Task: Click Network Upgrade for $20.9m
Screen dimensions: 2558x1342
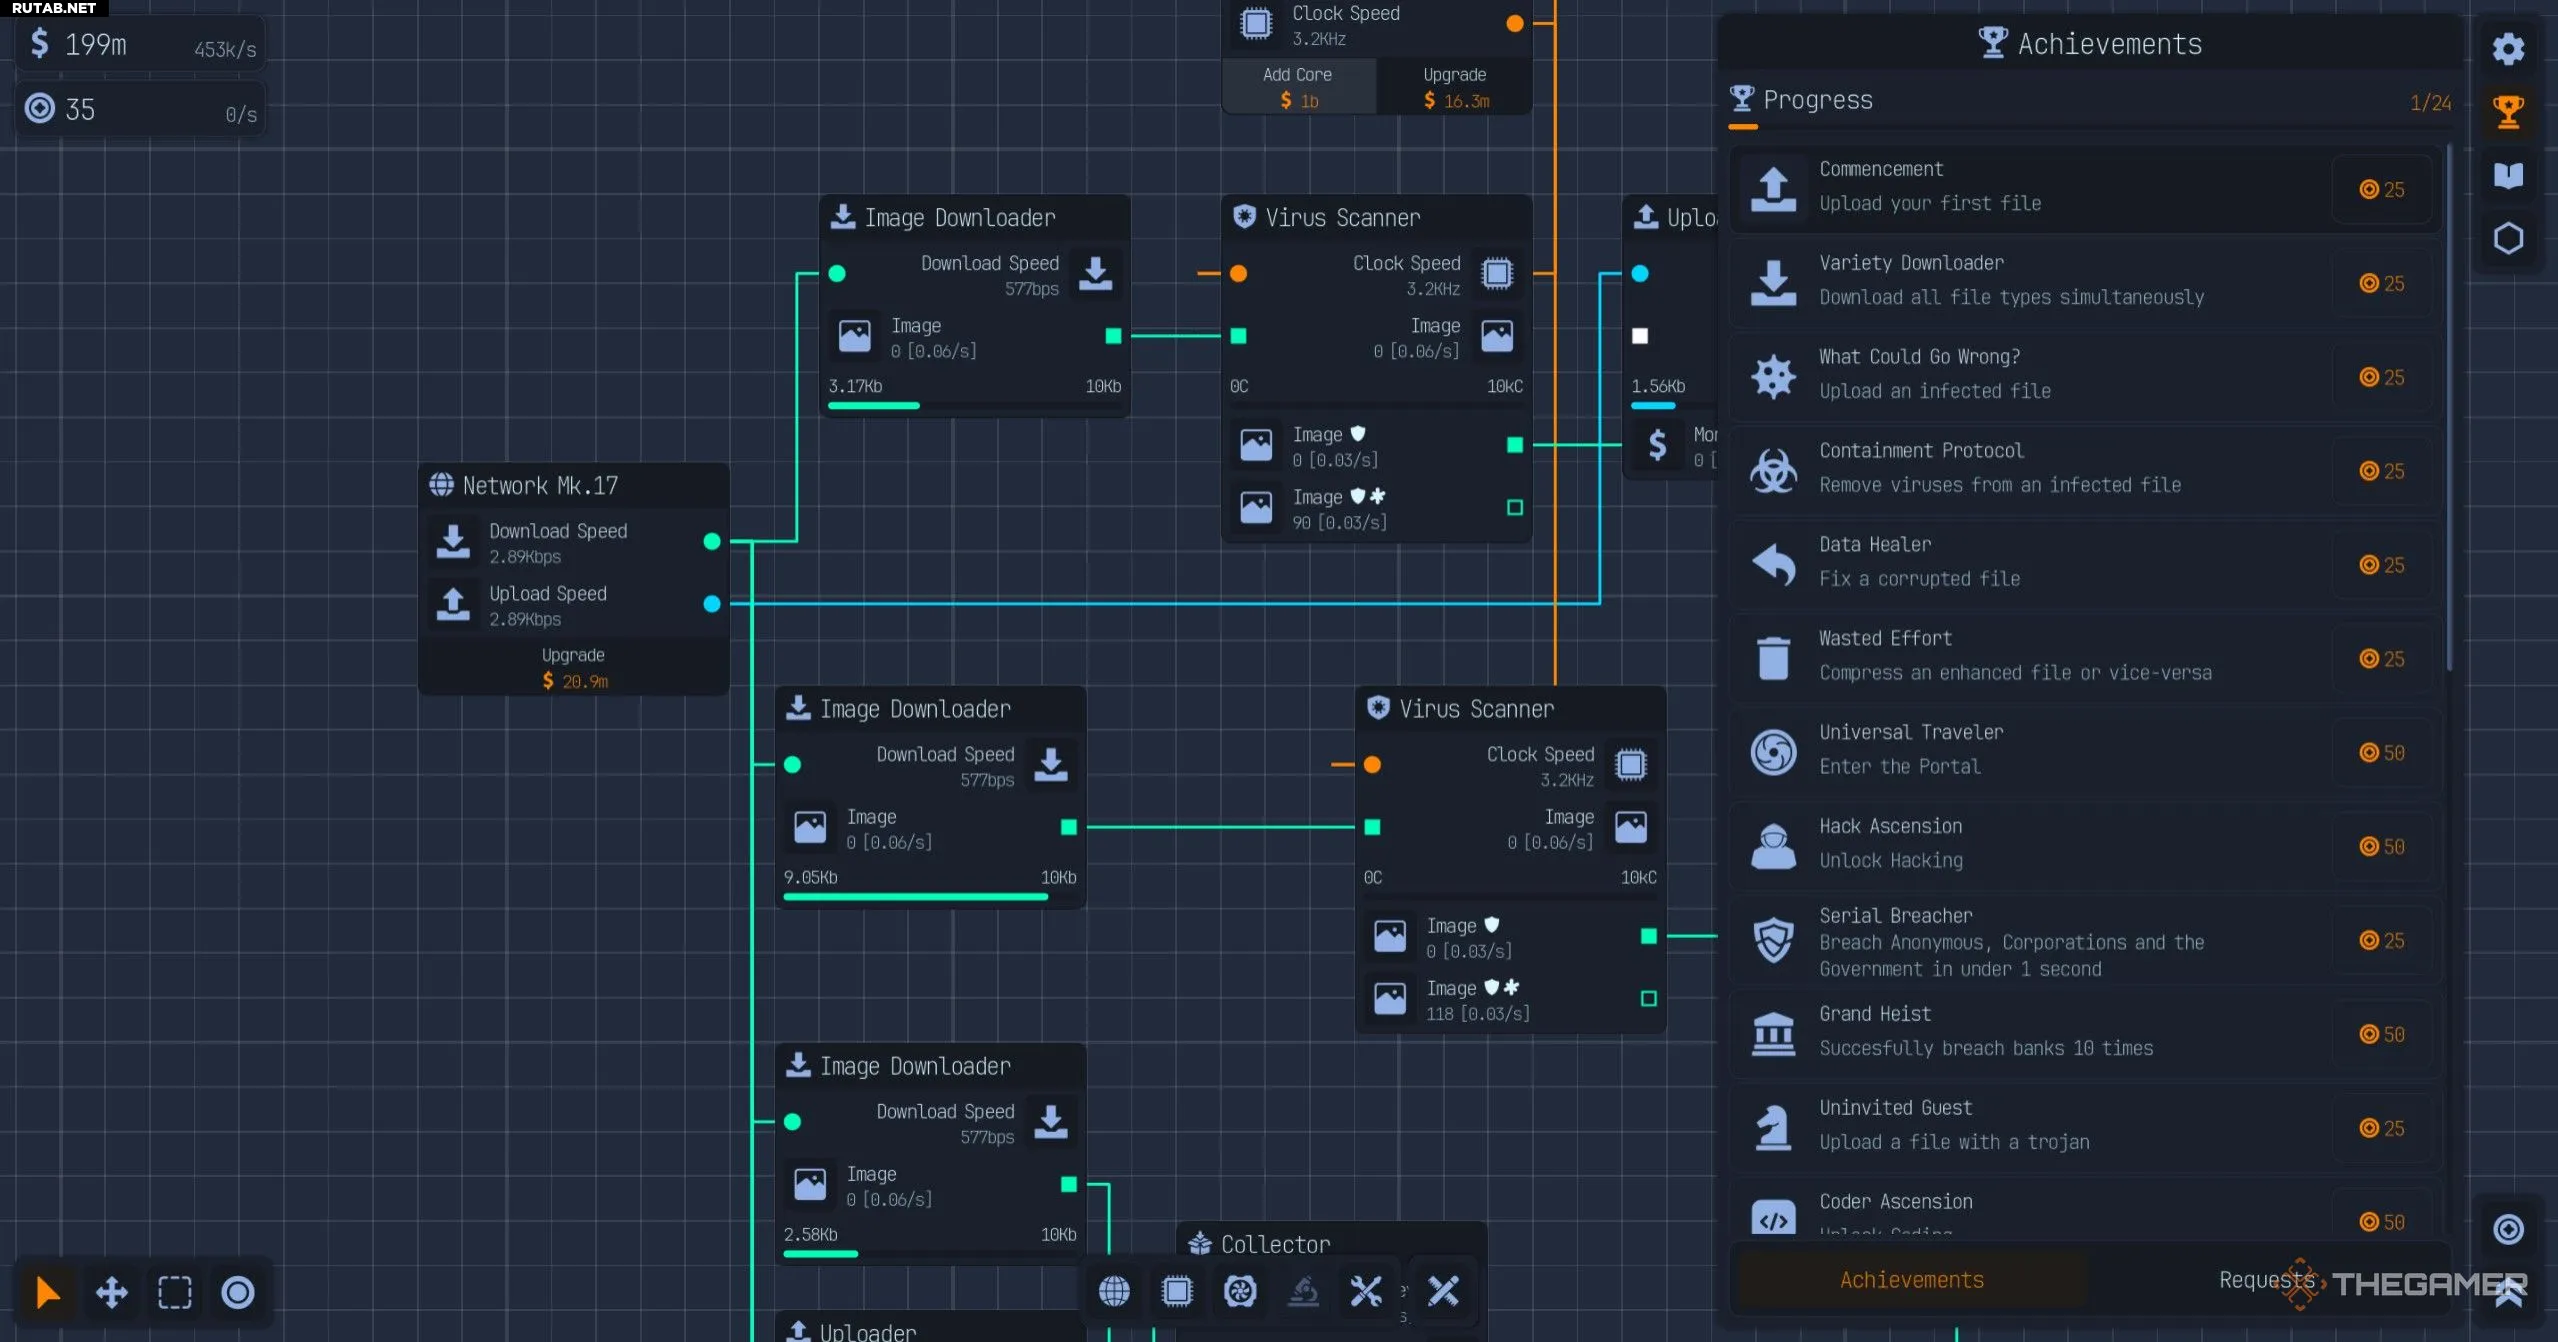Action: (574, 668)
